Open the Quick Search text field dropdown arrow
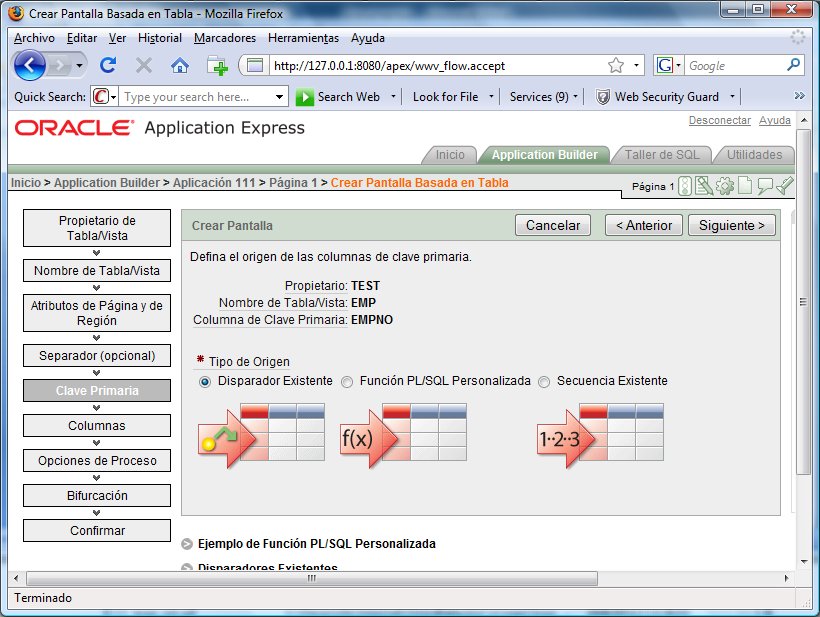The image size is (820, 617). coord(279,97)
